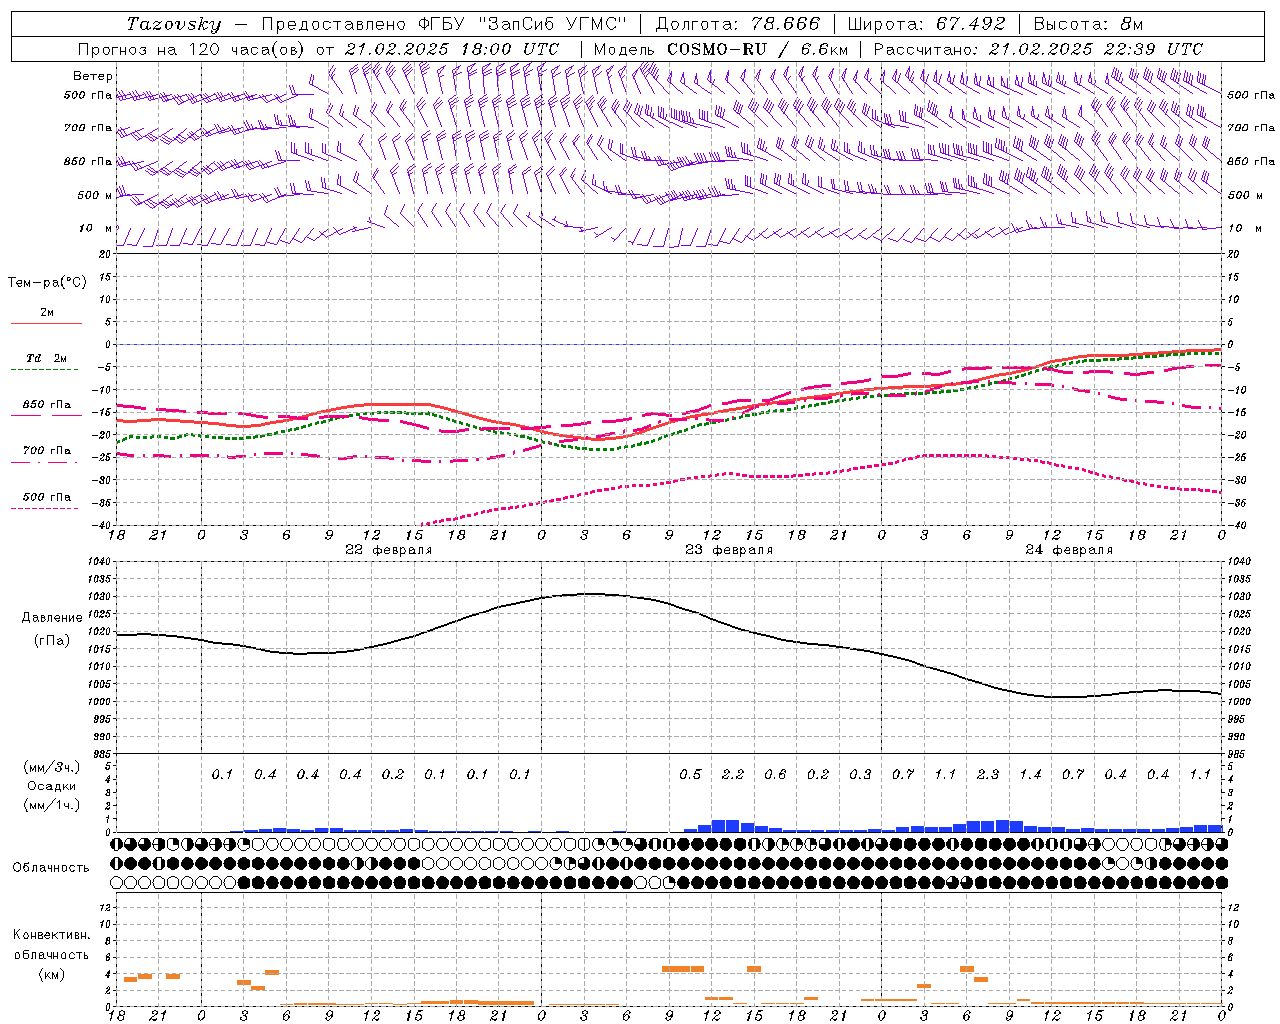
Task: Click the 2.3 precipitation total value
Action: pyautogui.click(x=988, y=775)
